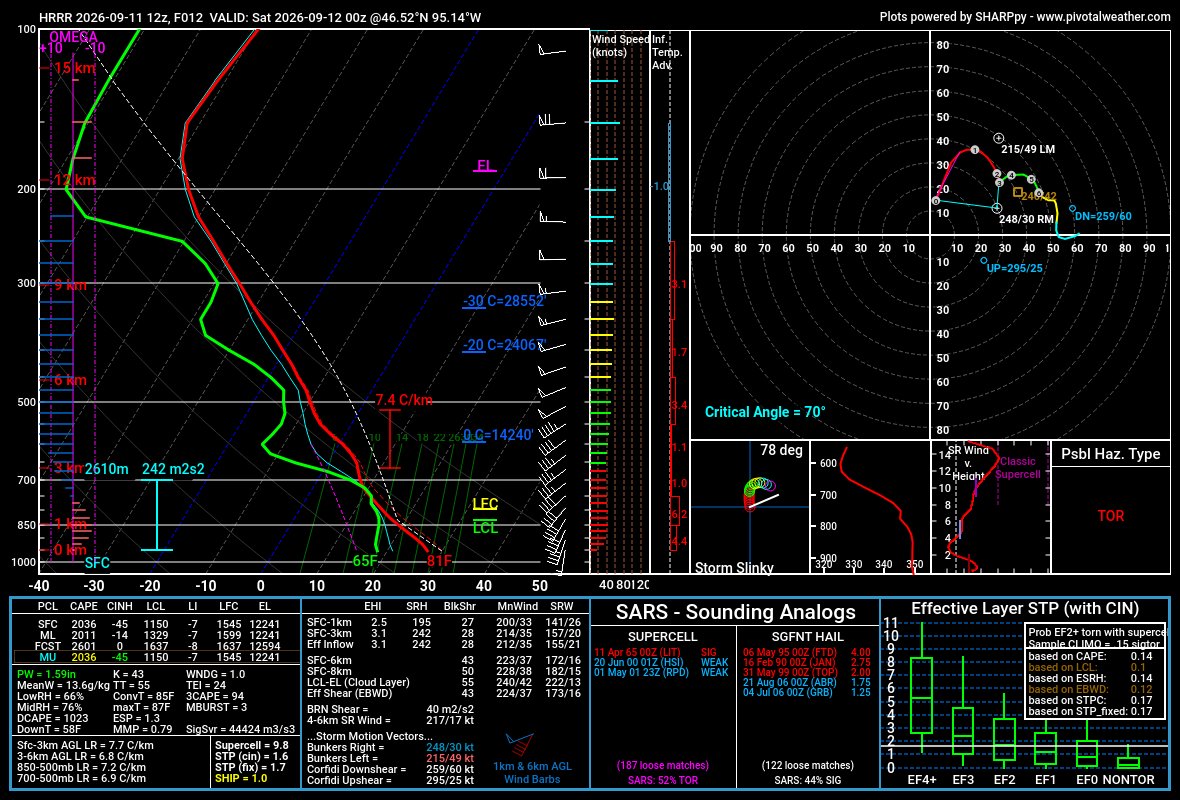
Task: Click the 'Corfidi Upshear =' row
Action: [391, 780]
